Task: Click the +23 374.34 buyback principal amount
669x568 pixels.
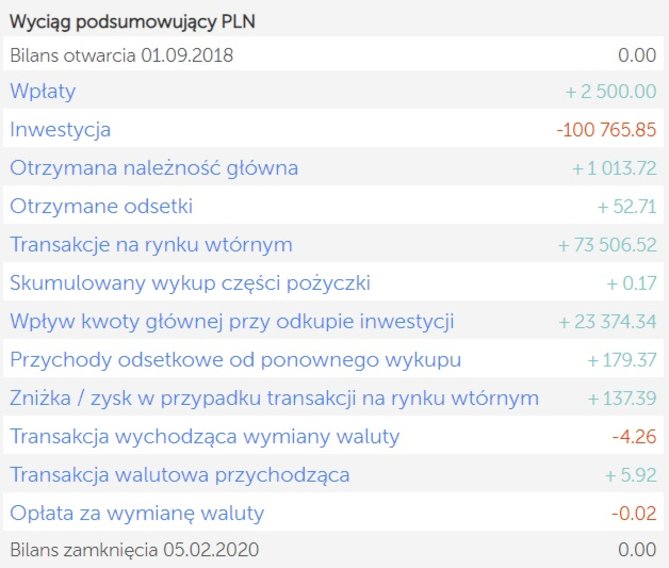Action: (x=608, y=322)
